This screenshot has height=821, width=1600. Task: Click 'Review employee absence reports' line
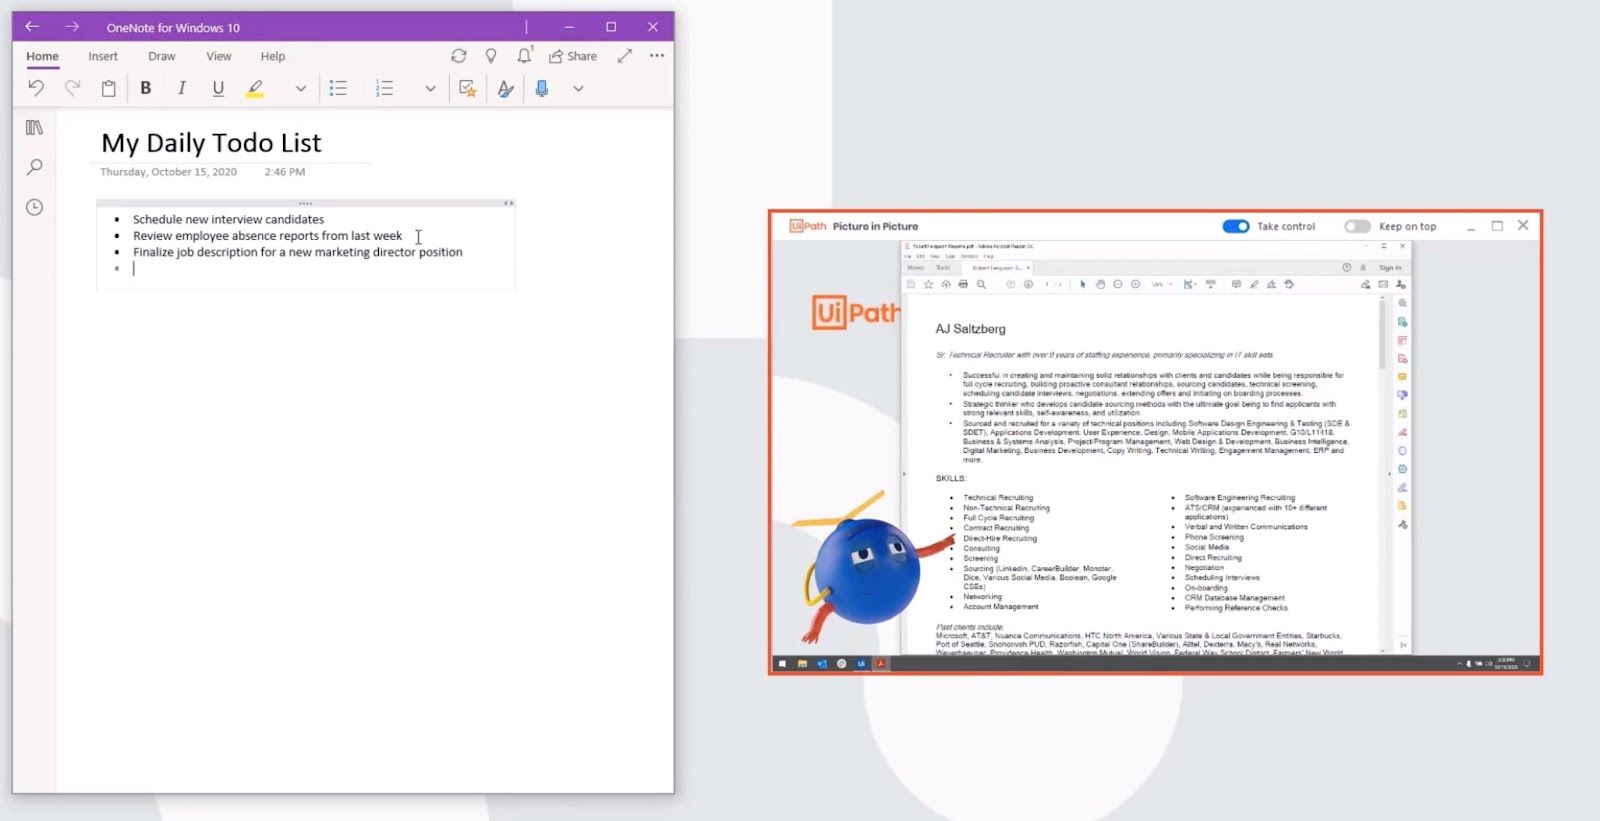pos(267,236)
